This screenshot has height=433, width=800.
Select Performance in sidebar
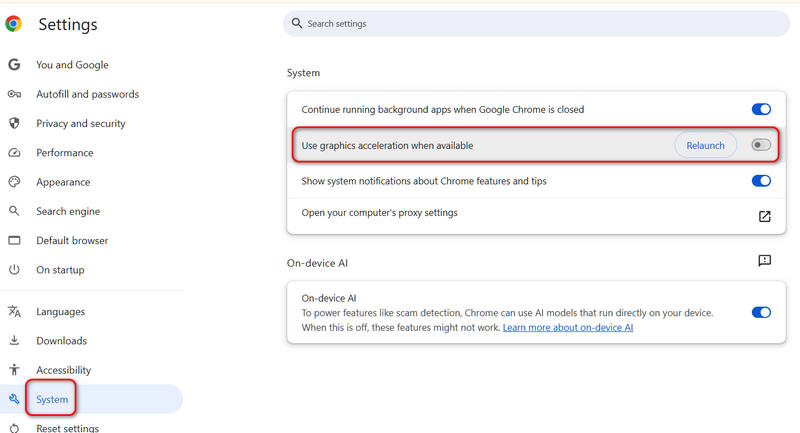click(x=65, y=152)
